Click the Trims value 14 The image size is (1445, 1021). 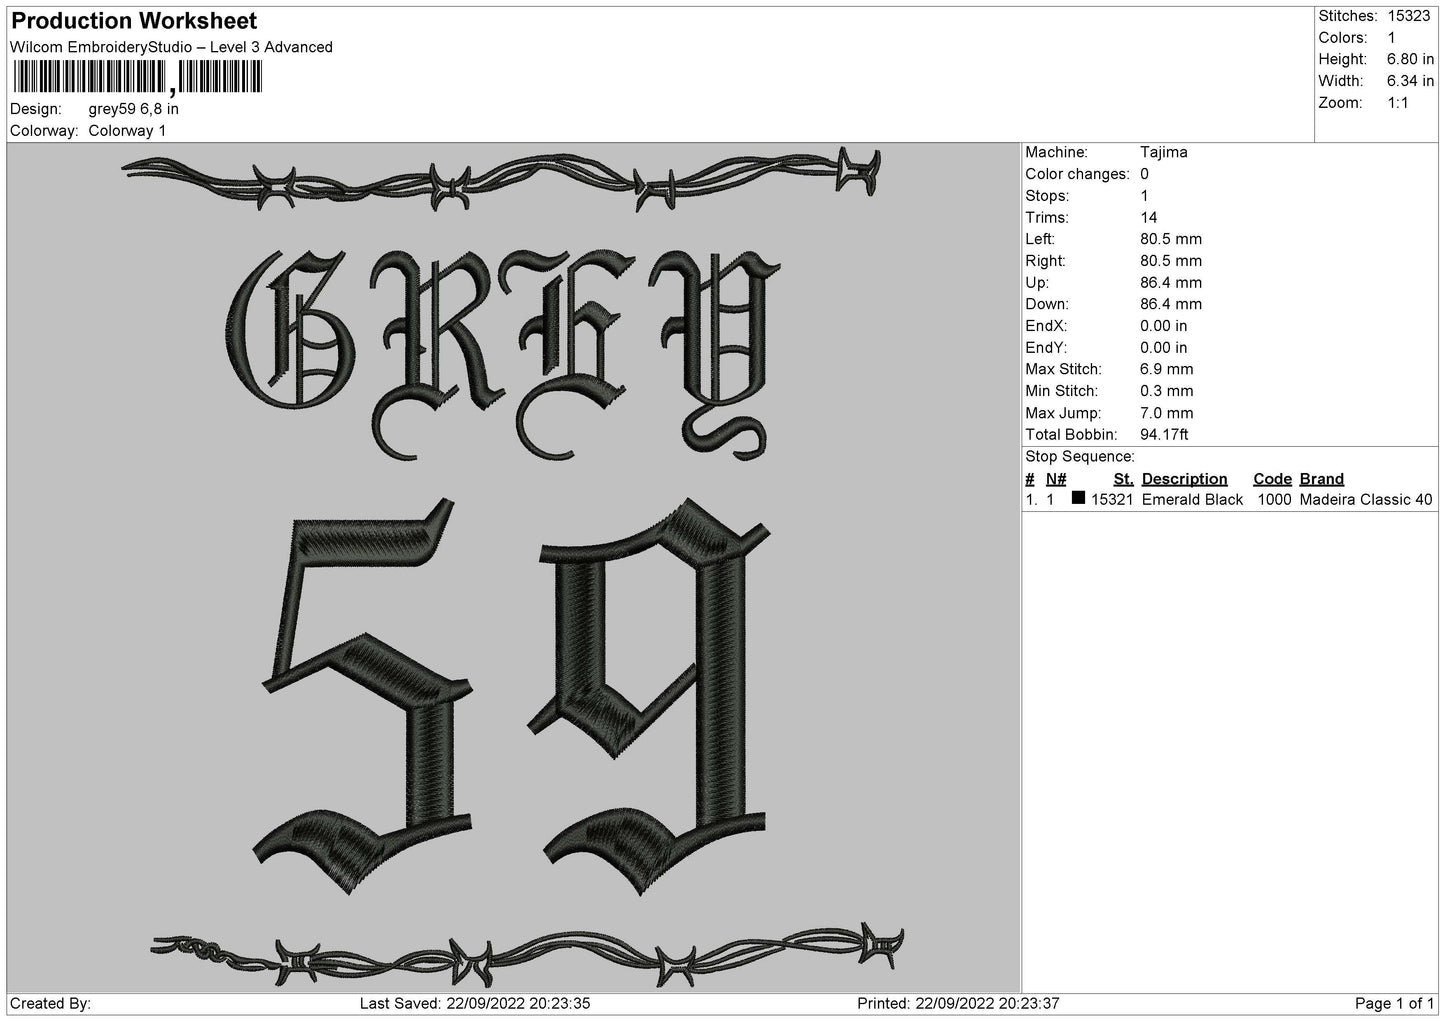click(1149, 217)
